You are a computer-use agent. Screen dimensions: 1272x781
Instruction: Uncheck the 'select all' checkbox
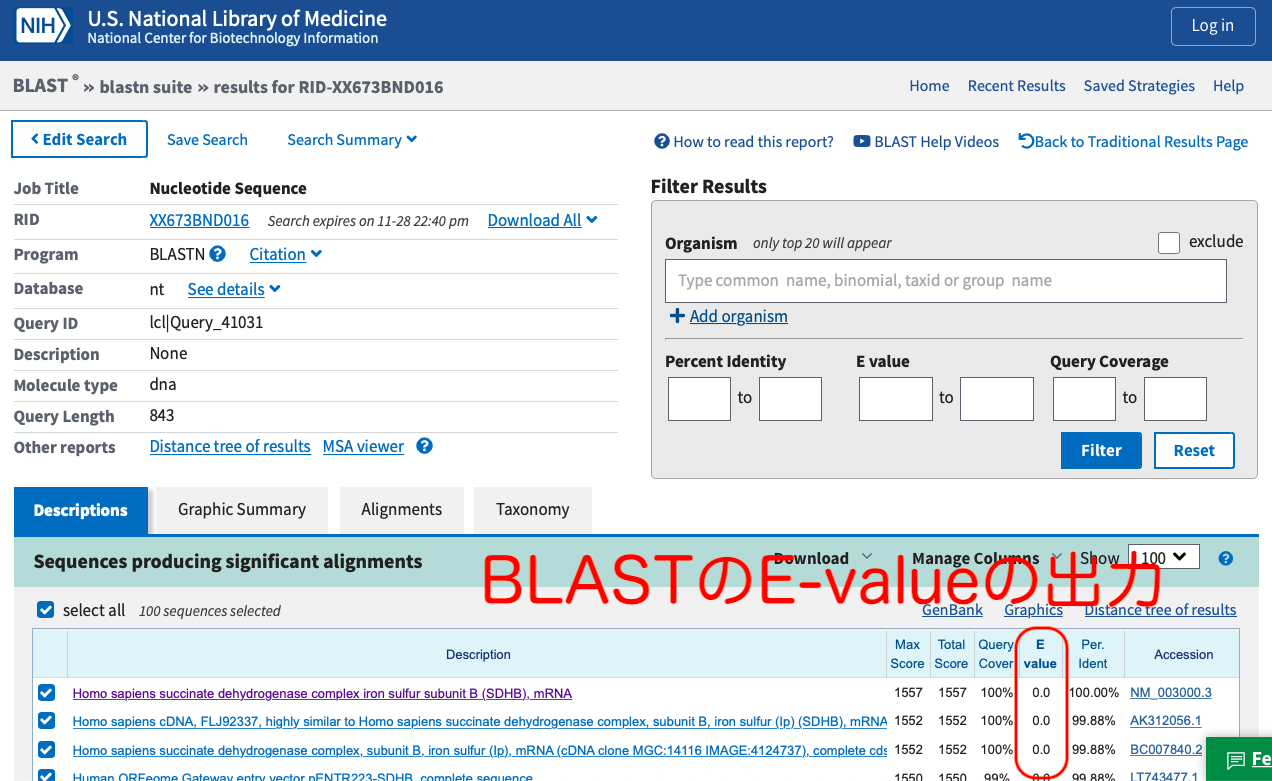click(45, 610)
